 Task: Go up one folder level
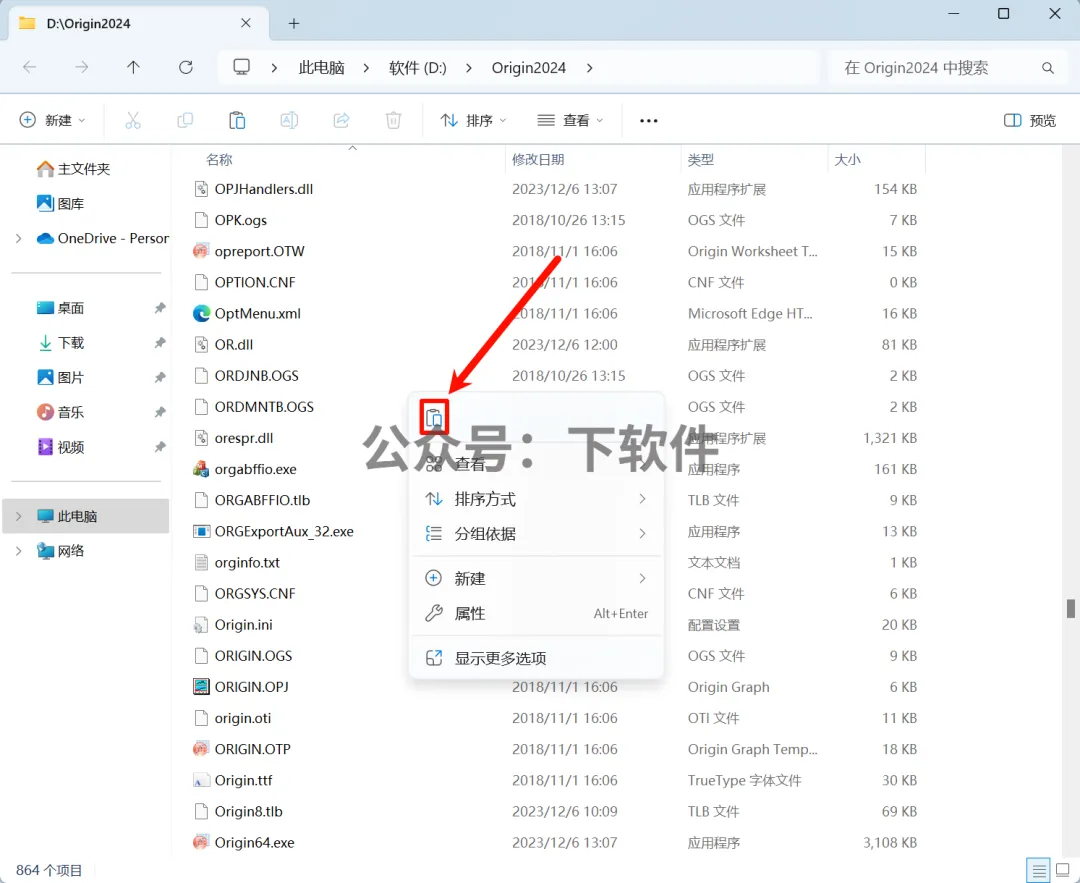point(134,67)
